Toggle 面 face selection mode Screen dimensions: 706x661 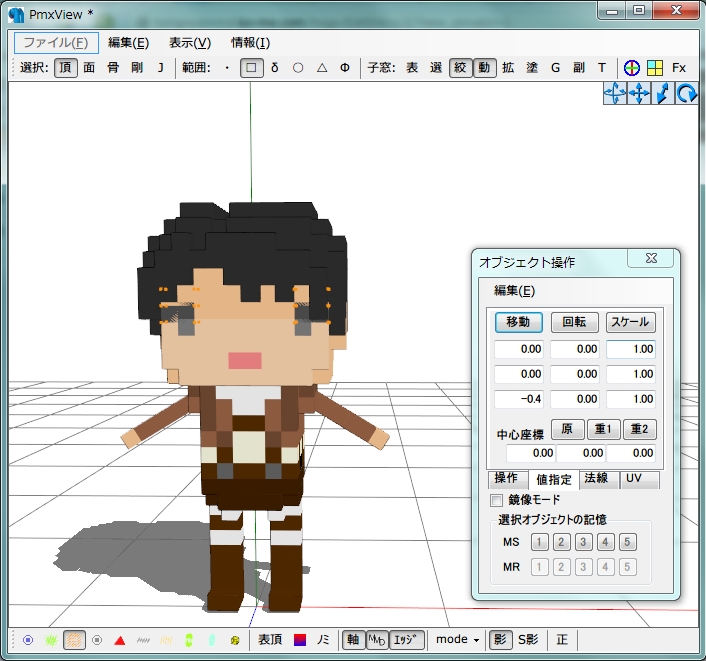tap(89, 68)
